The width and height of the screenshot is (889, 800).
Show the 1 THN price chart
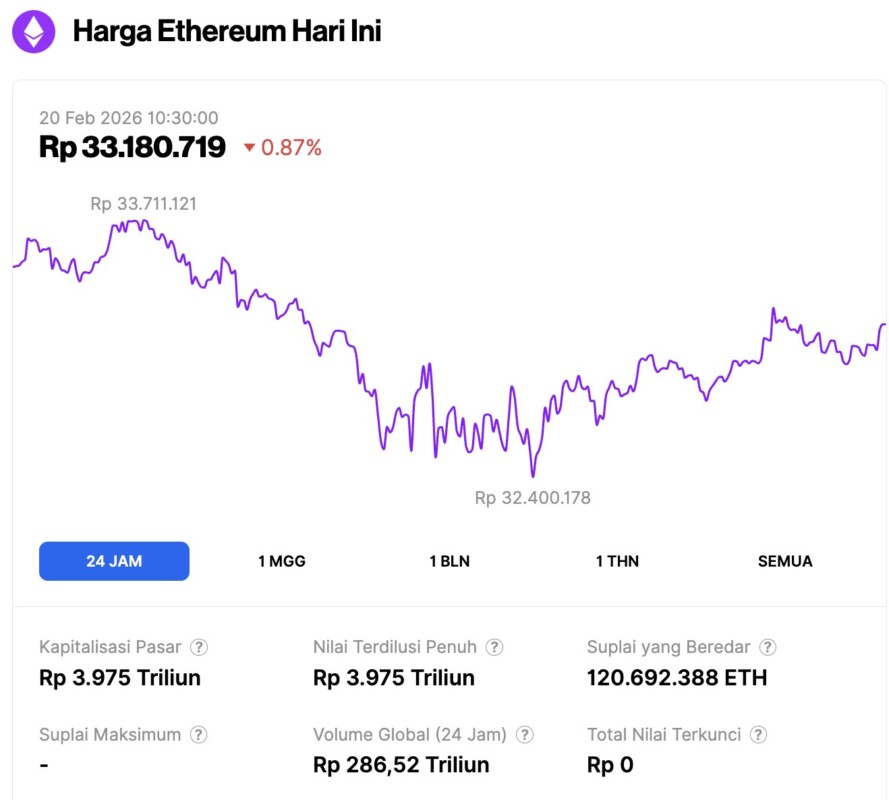click(x=617, y=561)
